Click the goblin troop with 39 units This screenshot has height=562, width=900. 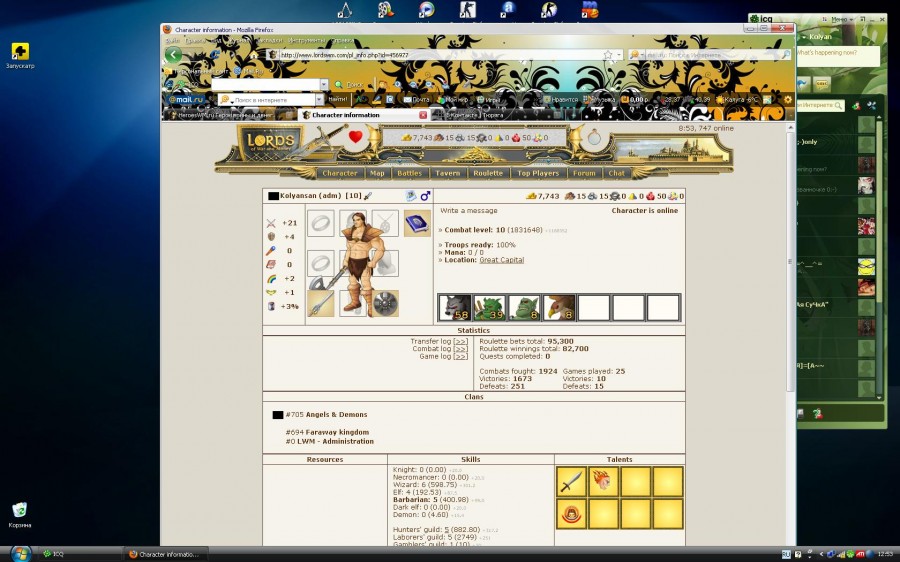click(490, 308)
